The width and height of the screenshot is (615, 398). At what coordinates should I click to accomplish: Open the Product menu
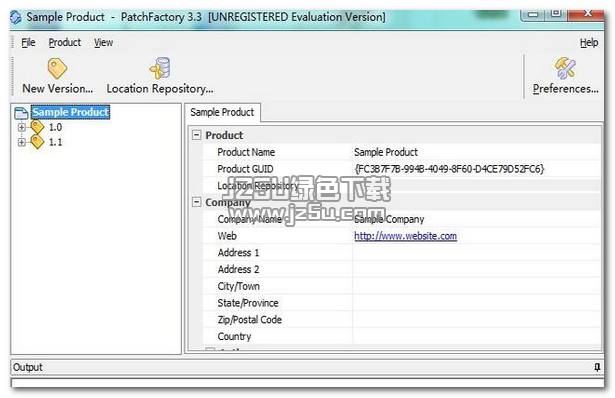(65, 42)
